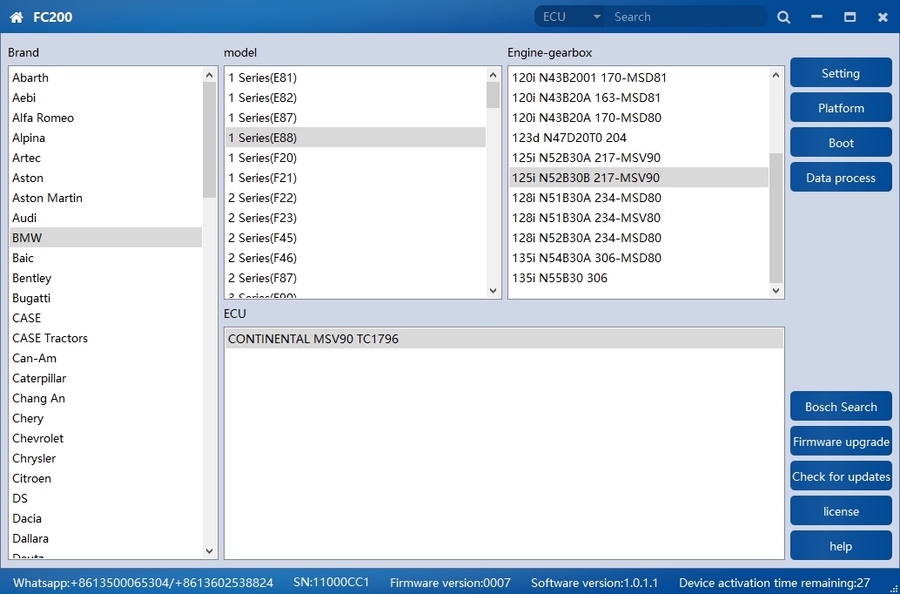Select Audi in the Brand list
This screenshot has width=900, height=594.
pyautogui.click(x=25, y=218)
